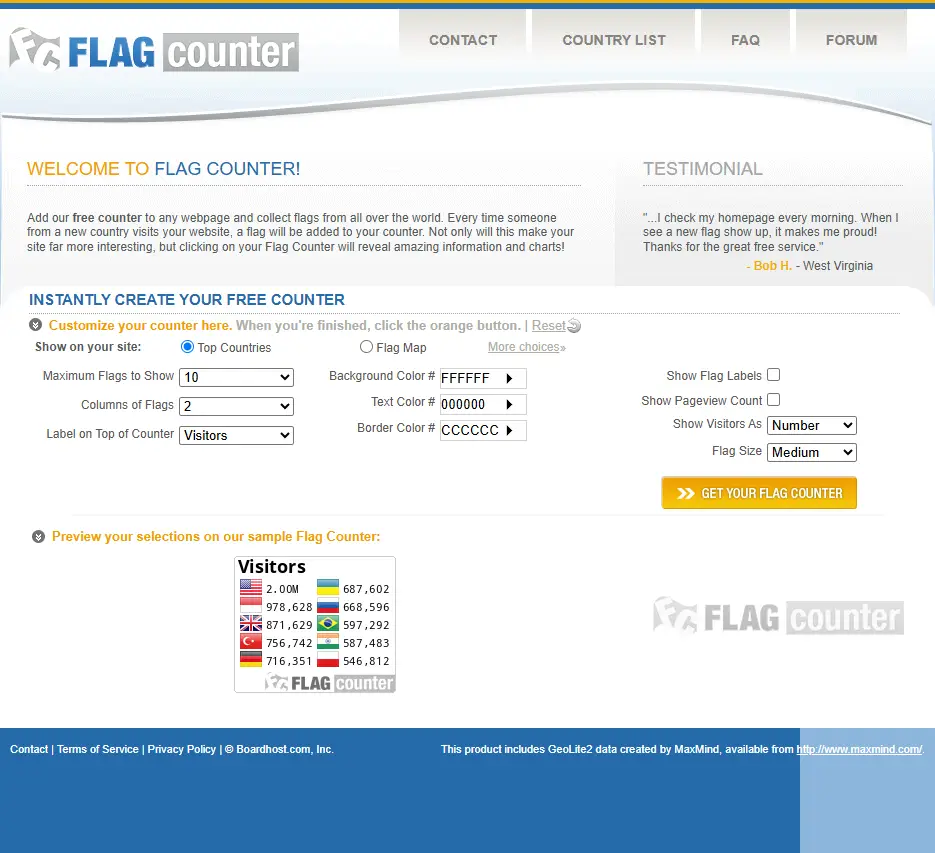Screen dimensions: 935x853
Task: Click the India flag in the preview
Action: (328, 642)
